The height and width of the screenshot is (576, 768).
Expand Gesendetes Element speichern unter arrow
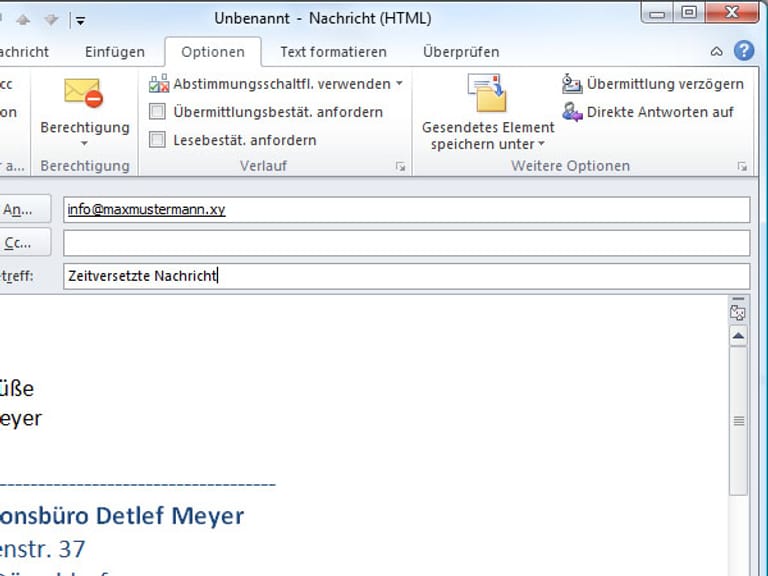pyautogui.click(x=541, y=144)
